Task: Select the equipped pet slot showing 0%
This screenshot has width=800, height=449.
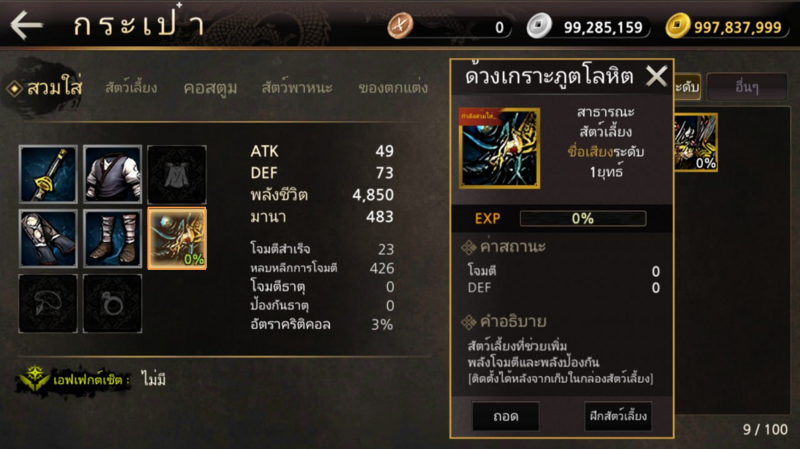Action: tap(177, 238)
